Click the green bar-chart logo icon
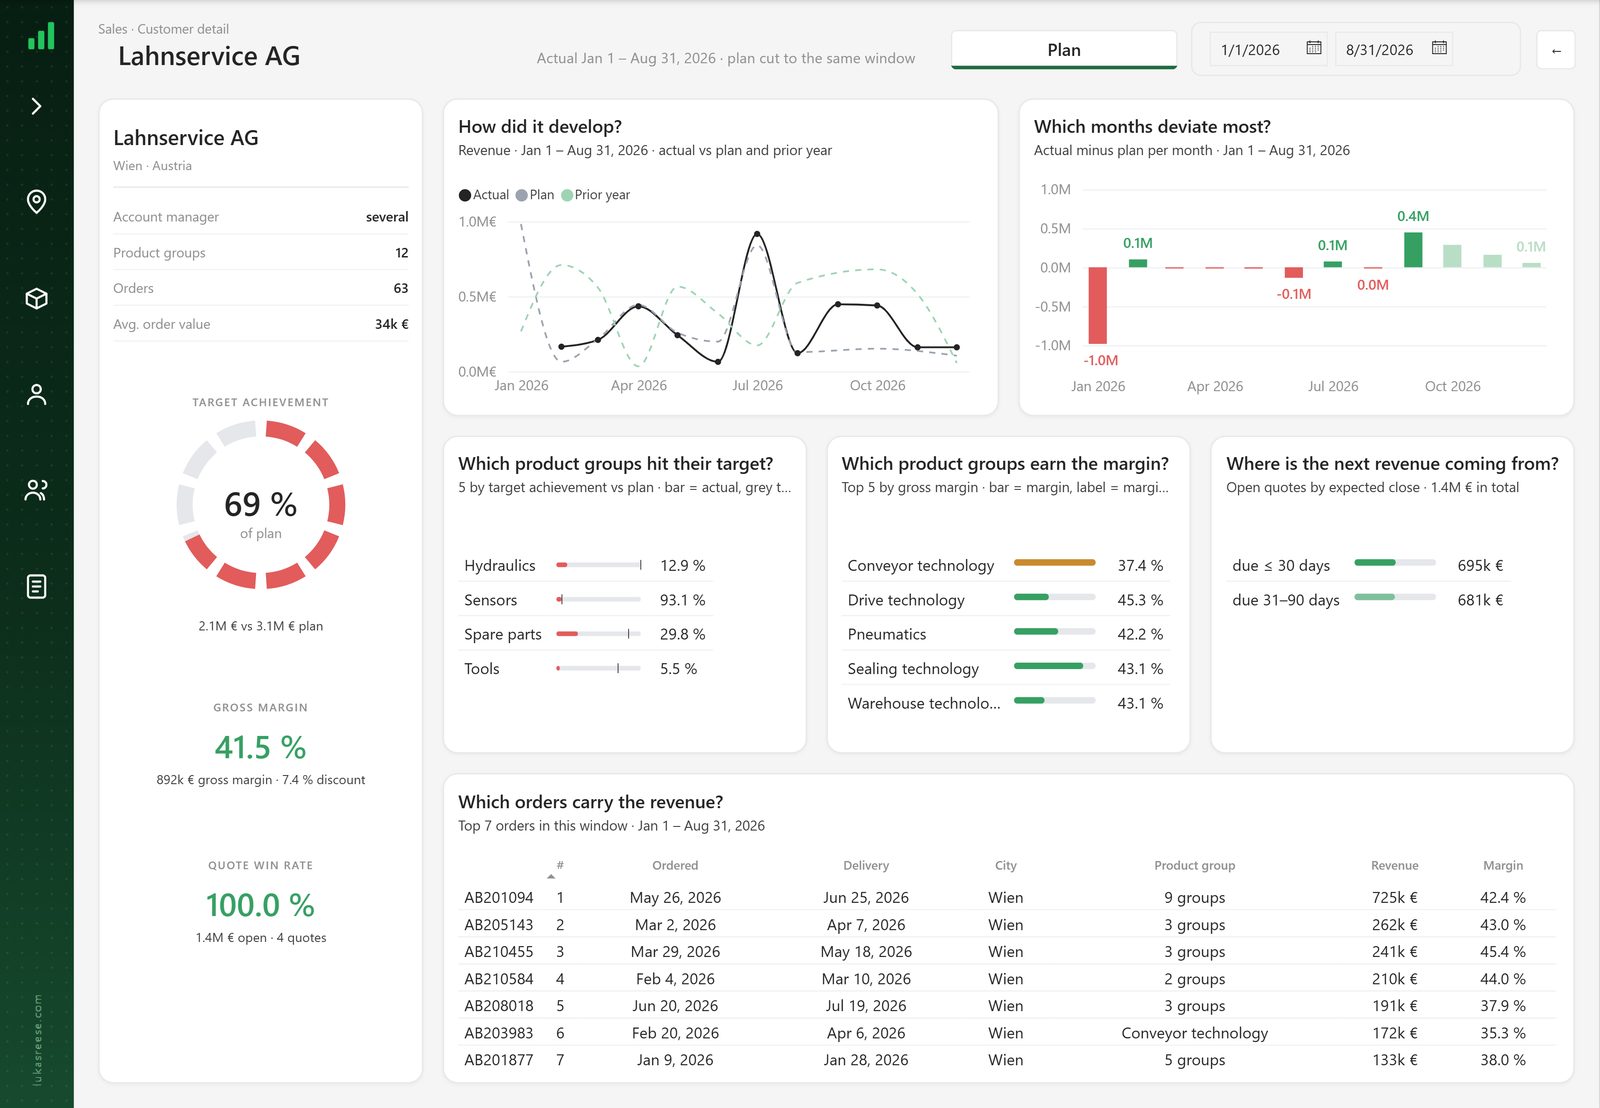 point(40,36)
